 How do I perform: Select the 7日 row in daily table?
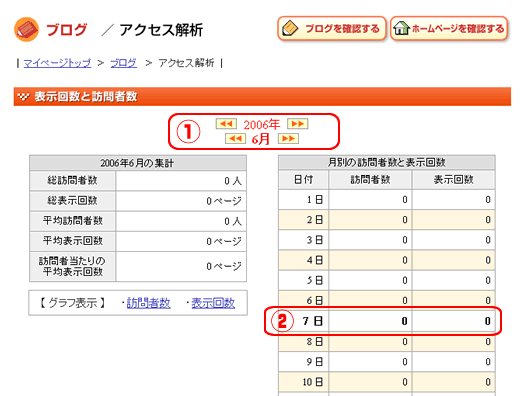[x=387, y=321]
